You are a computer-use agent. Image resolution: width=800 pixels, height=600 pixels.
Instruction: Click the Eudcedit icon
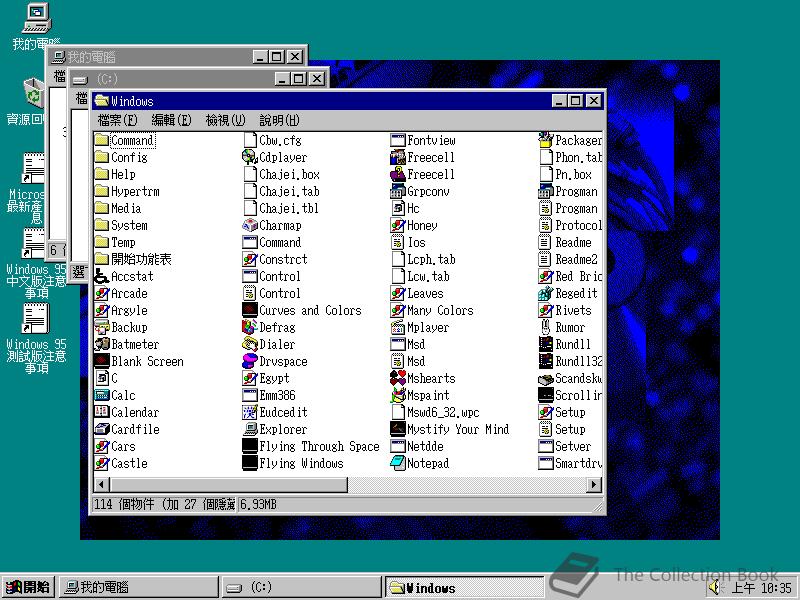pyautogui.click(x=249, y=412)
